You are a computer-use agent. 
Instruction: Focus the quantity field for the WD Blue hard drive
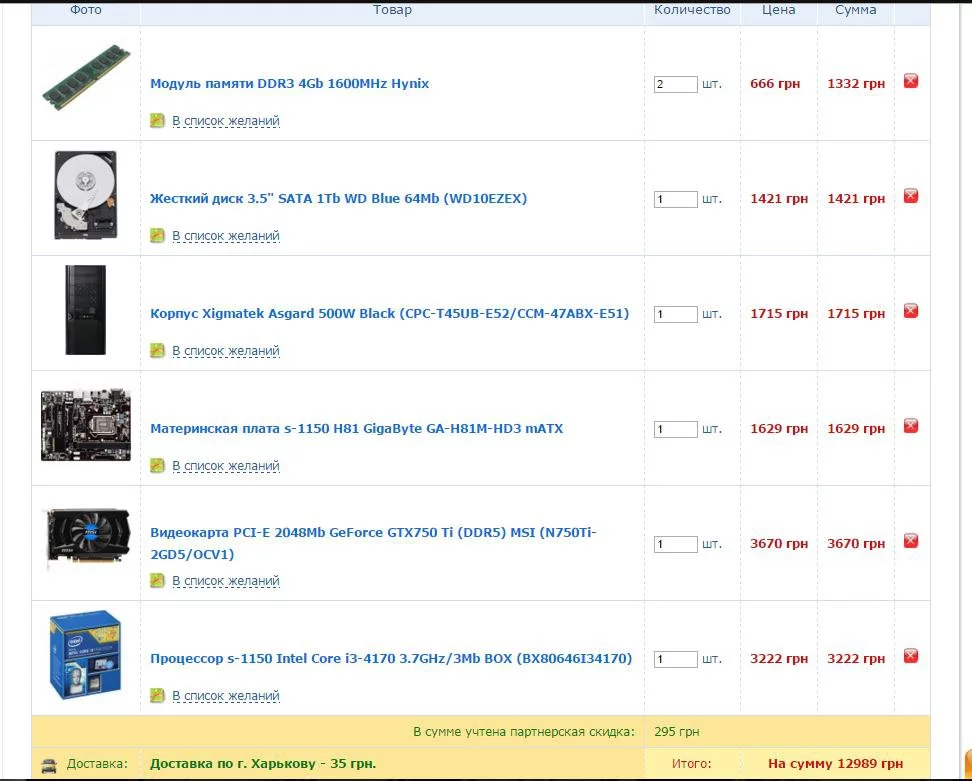click(x=676, y=199)
